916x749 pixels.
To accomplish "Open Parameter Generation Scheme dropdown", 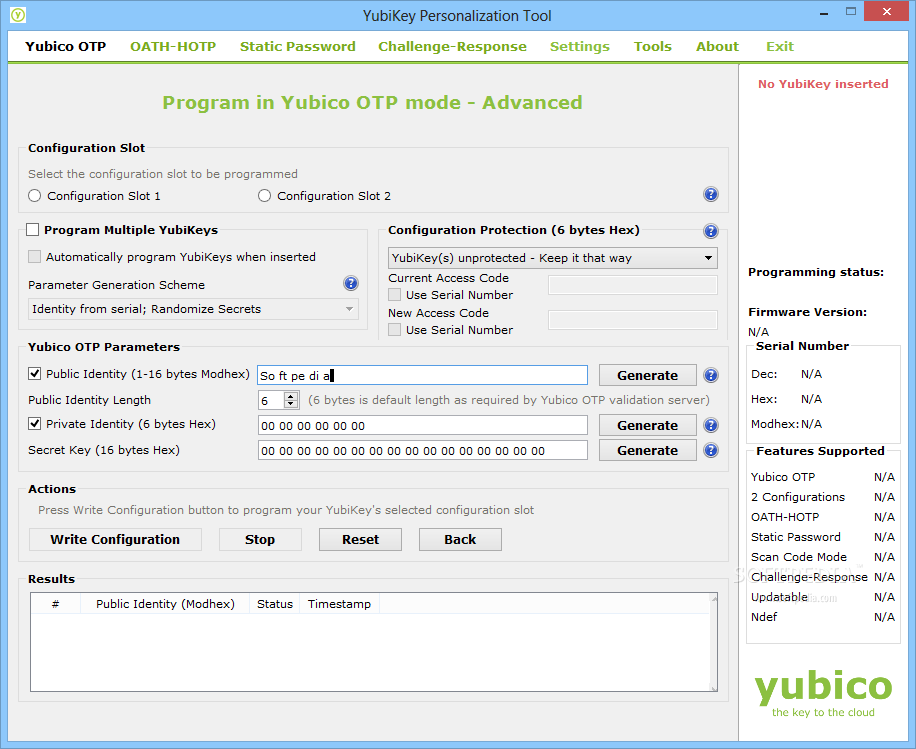I will pyautogui.click(x=193, y=309).
